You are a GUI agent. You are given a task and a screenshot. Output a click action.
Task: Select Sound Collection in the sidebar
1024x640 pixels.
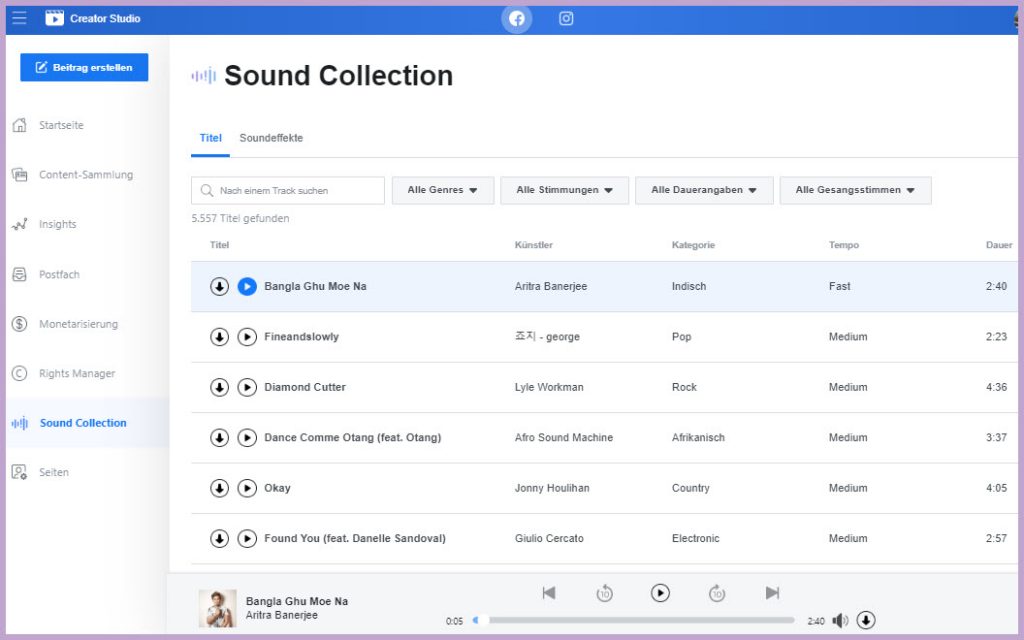coord(69,423)
